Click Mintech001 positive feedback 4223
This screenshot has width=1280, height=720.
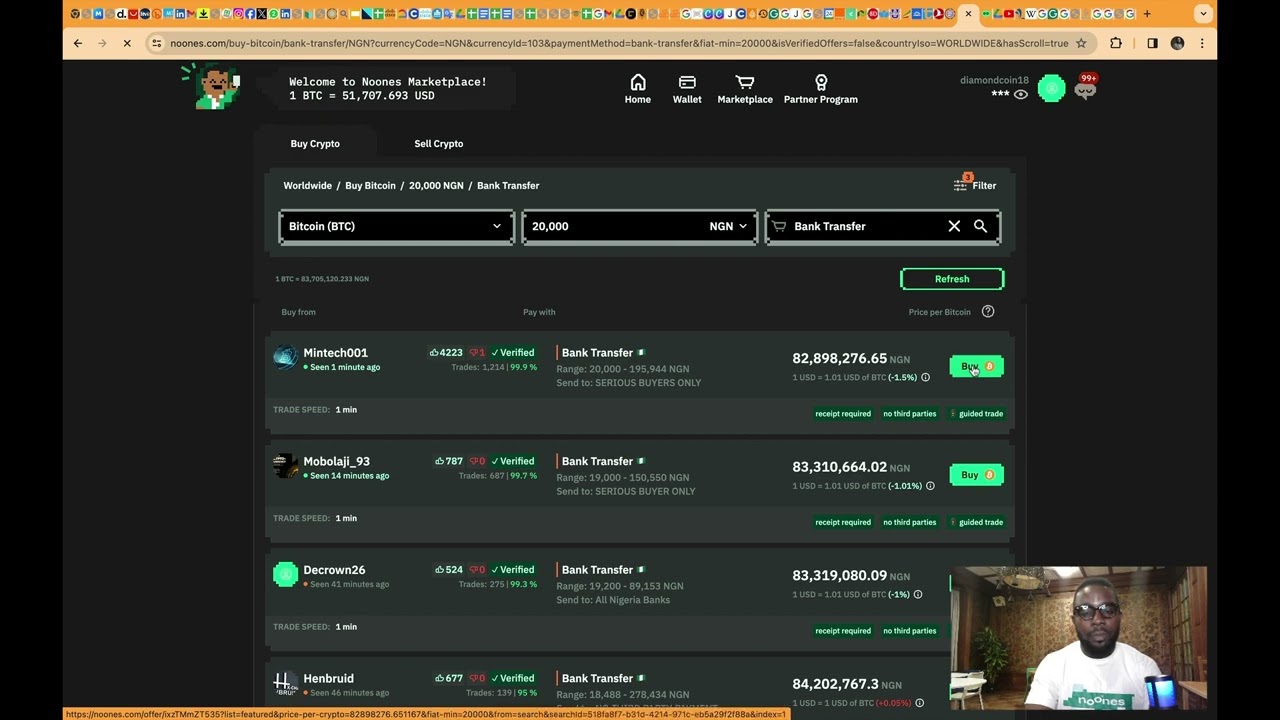[446, 352]
